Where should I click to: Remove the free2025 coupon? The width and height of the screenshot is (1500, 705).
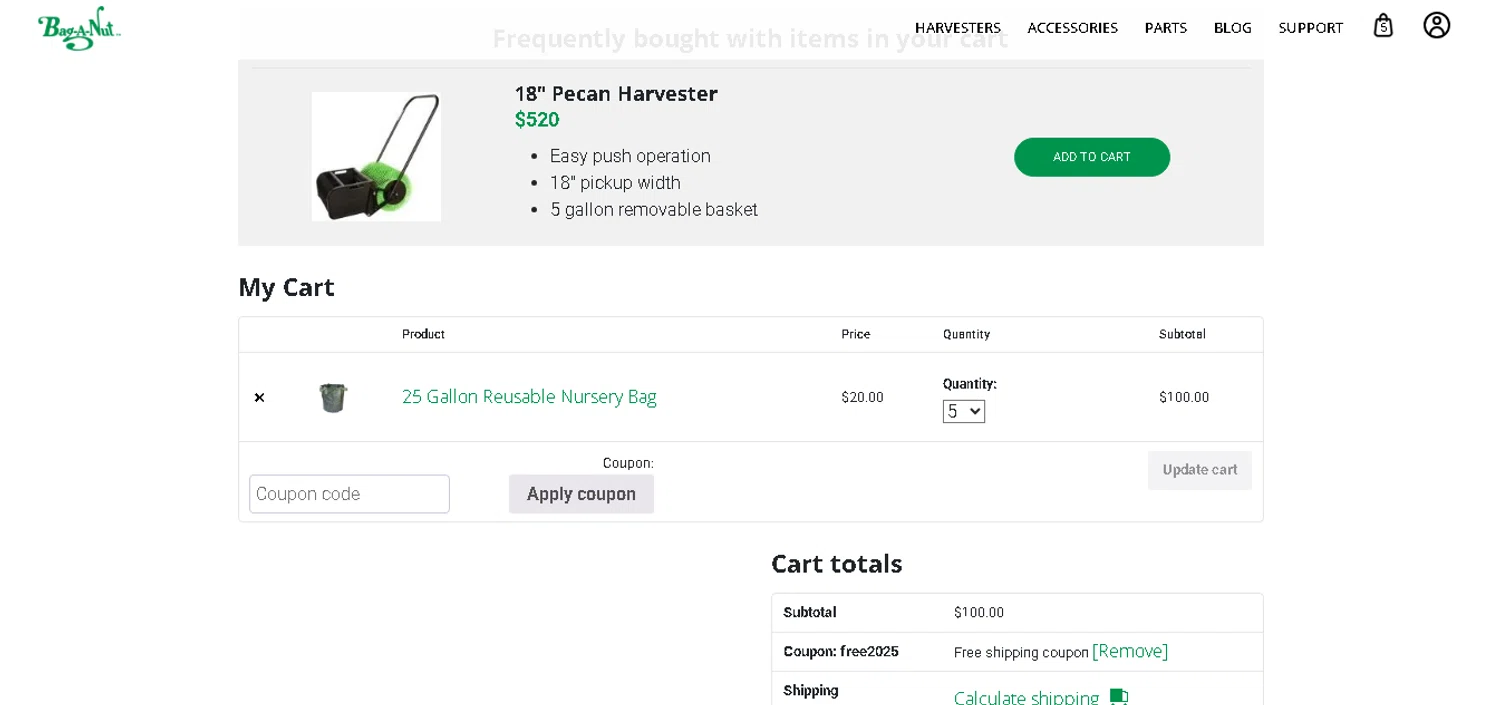click(1130, 651)
